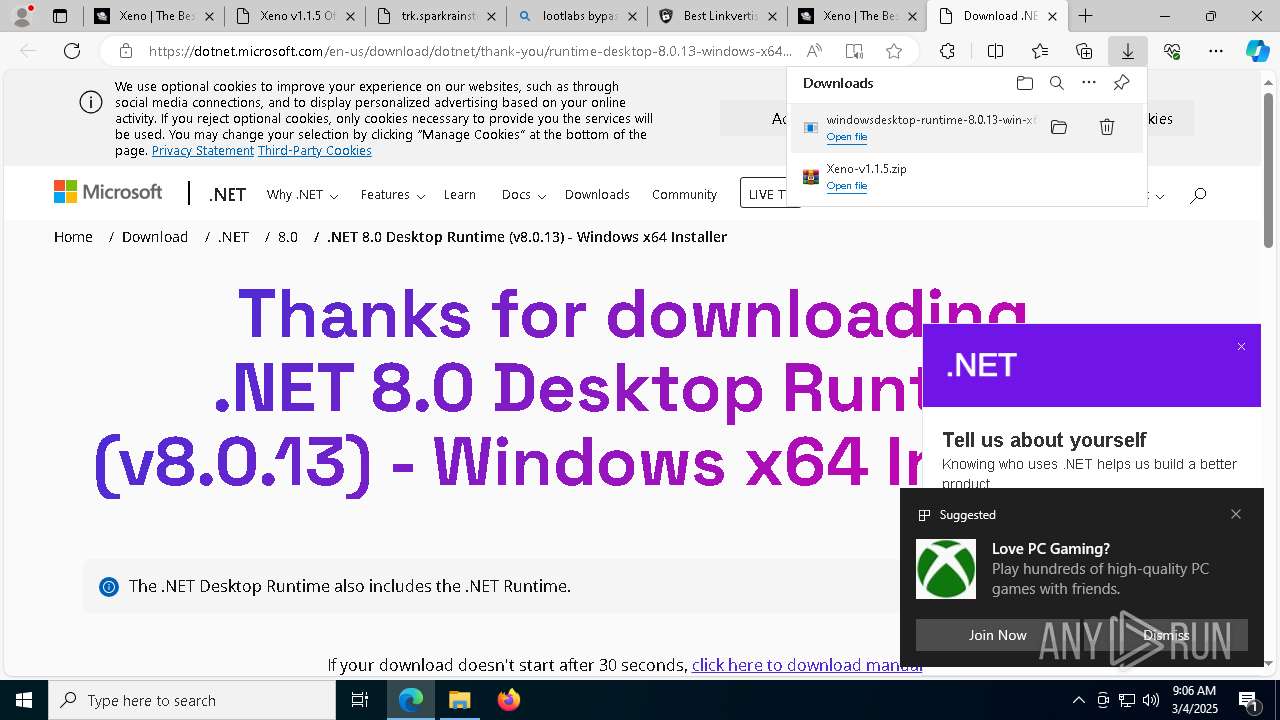Click Download breadcrumb

(155, 237)
